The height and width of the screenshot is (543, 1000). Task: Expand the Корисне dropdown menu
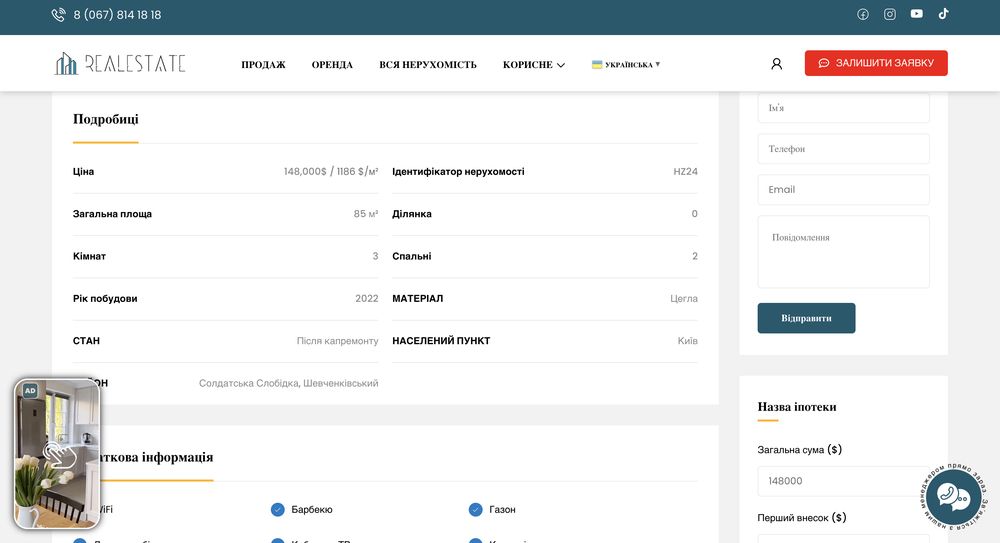coord(533,65)
